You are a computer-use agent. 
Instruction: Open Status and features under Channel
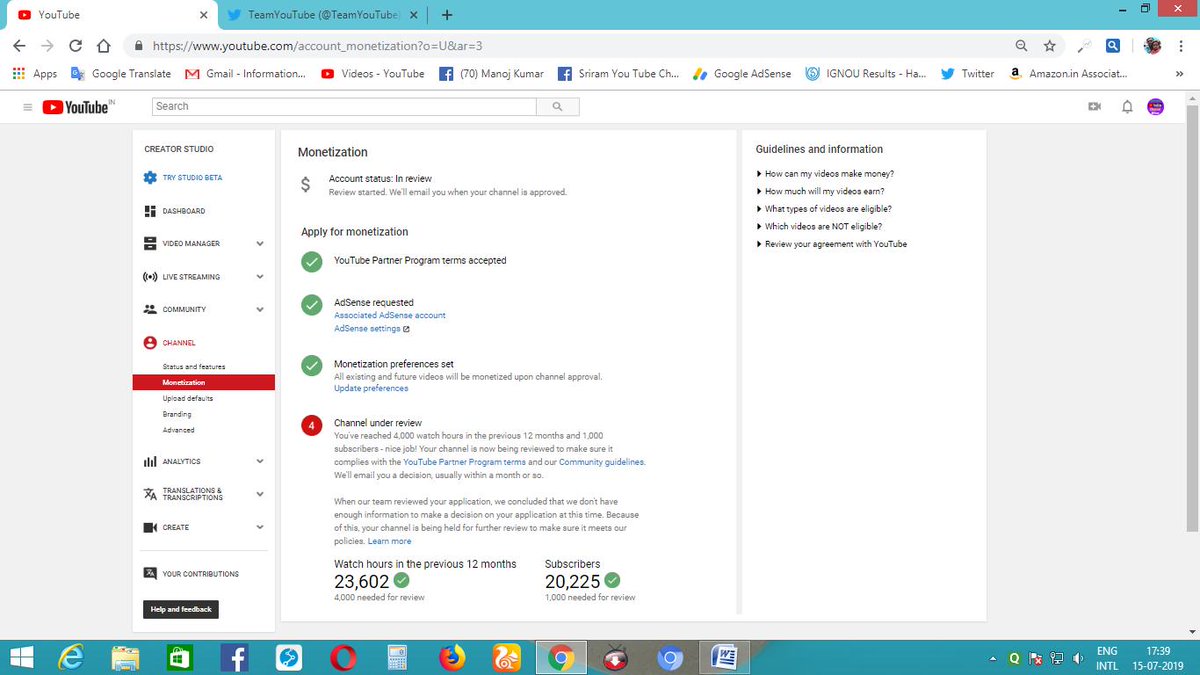(x=194, y=367)
